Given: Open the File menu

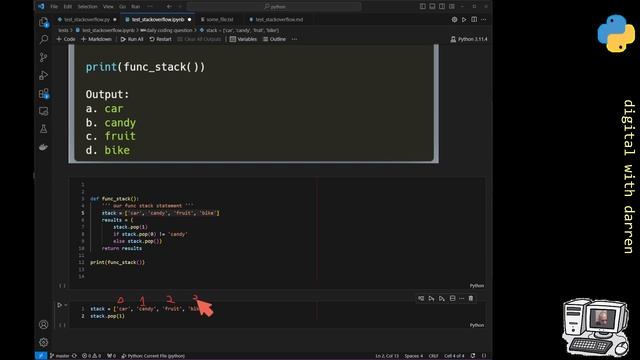Looking at the screenshot, I should coord(54,7).
